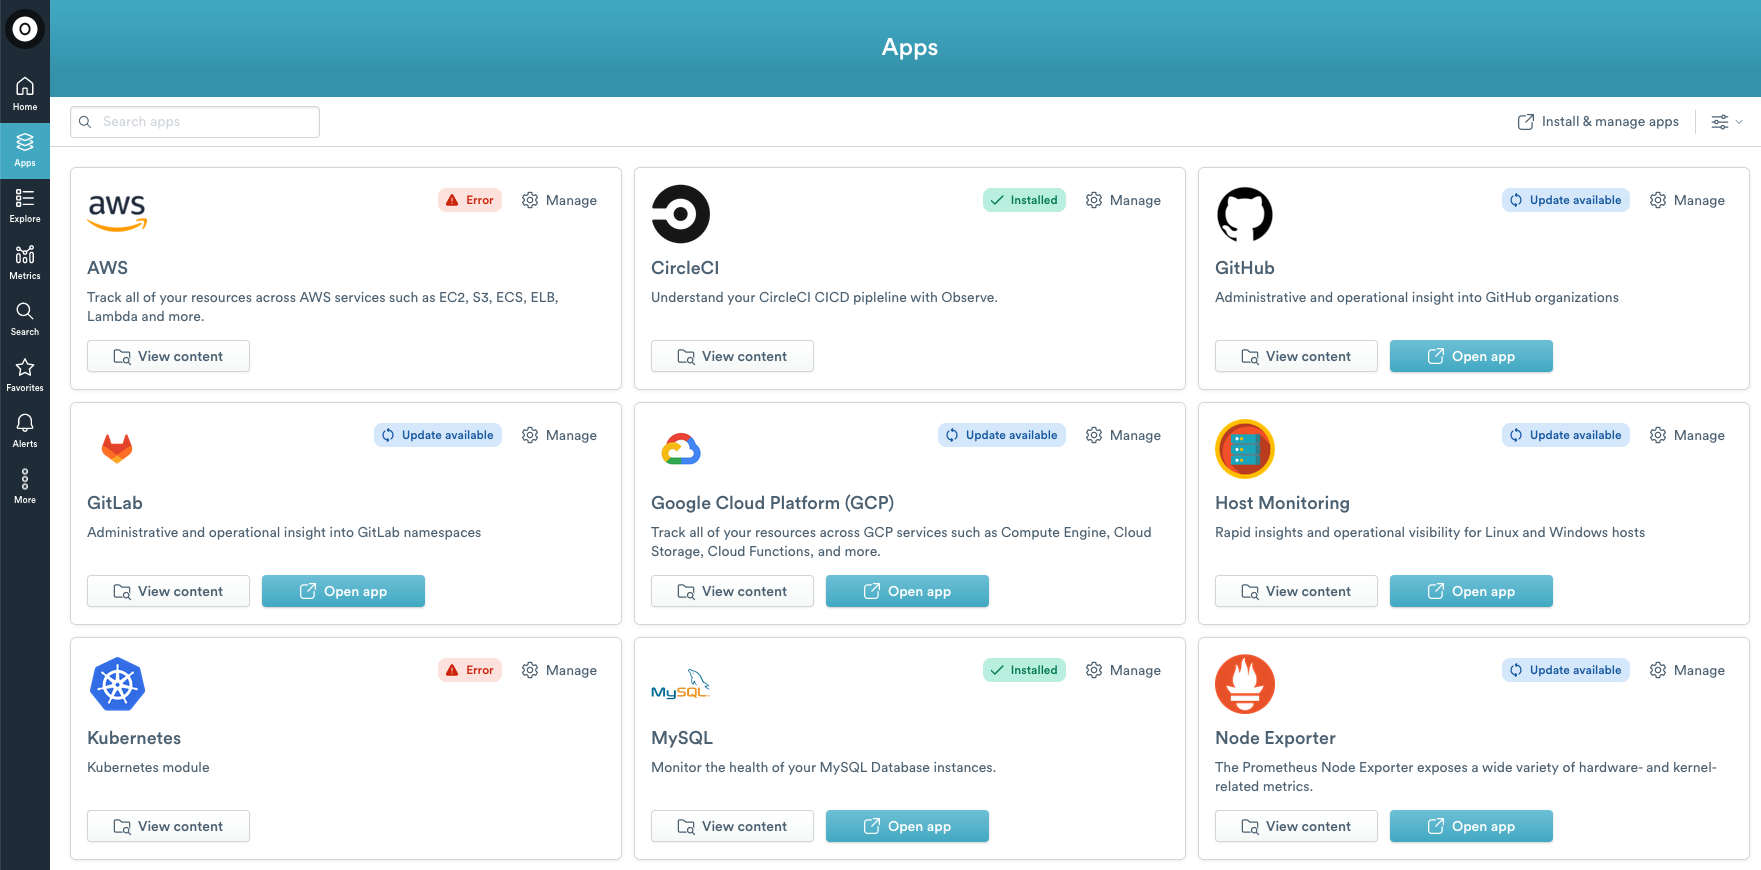Open the Node Exporter app

pos(1471,826)
